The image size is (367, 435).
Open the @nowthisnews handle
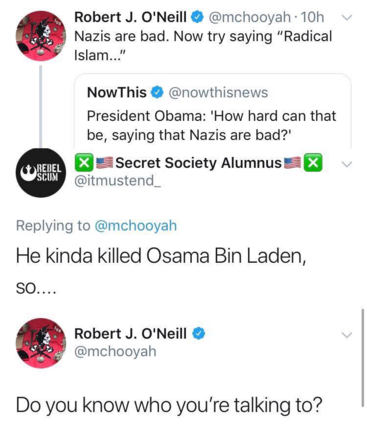pyautogui.click(x=218, y=93)
